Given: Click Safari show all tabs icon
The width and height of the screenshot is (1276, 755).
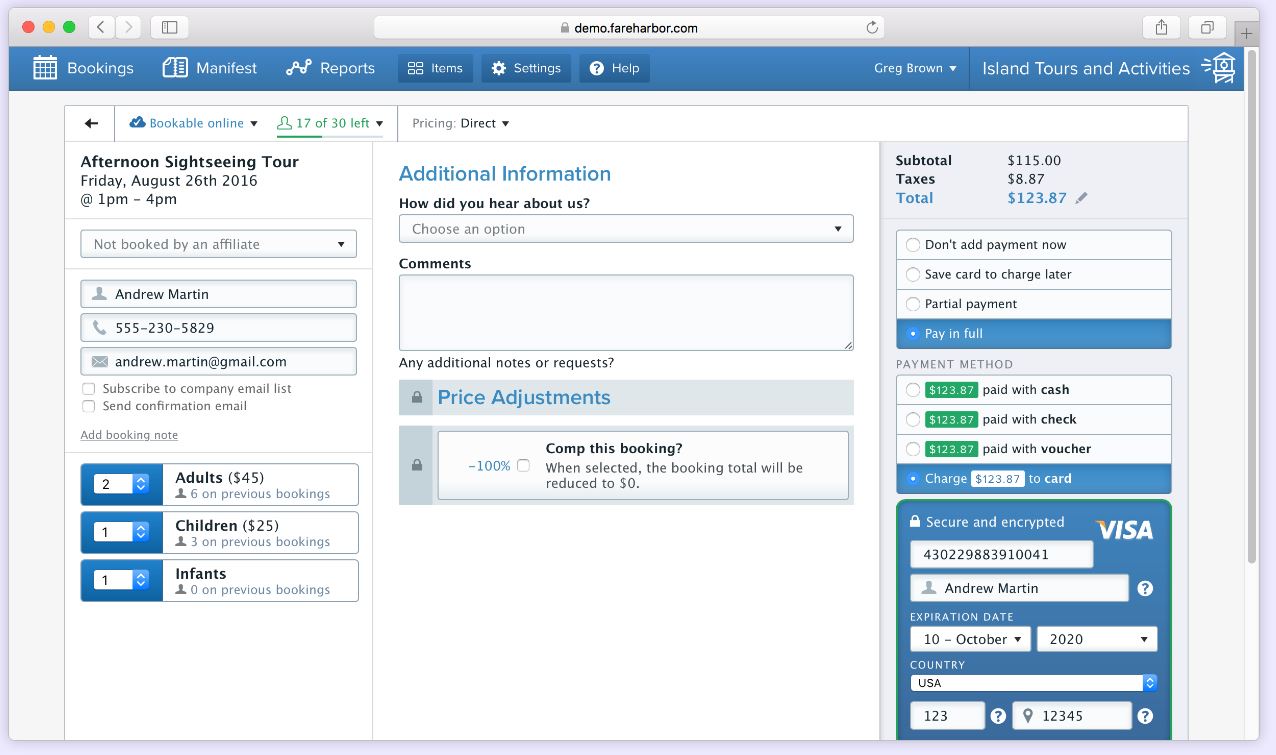Looking at the screenshot, I should coord(1208,27).
